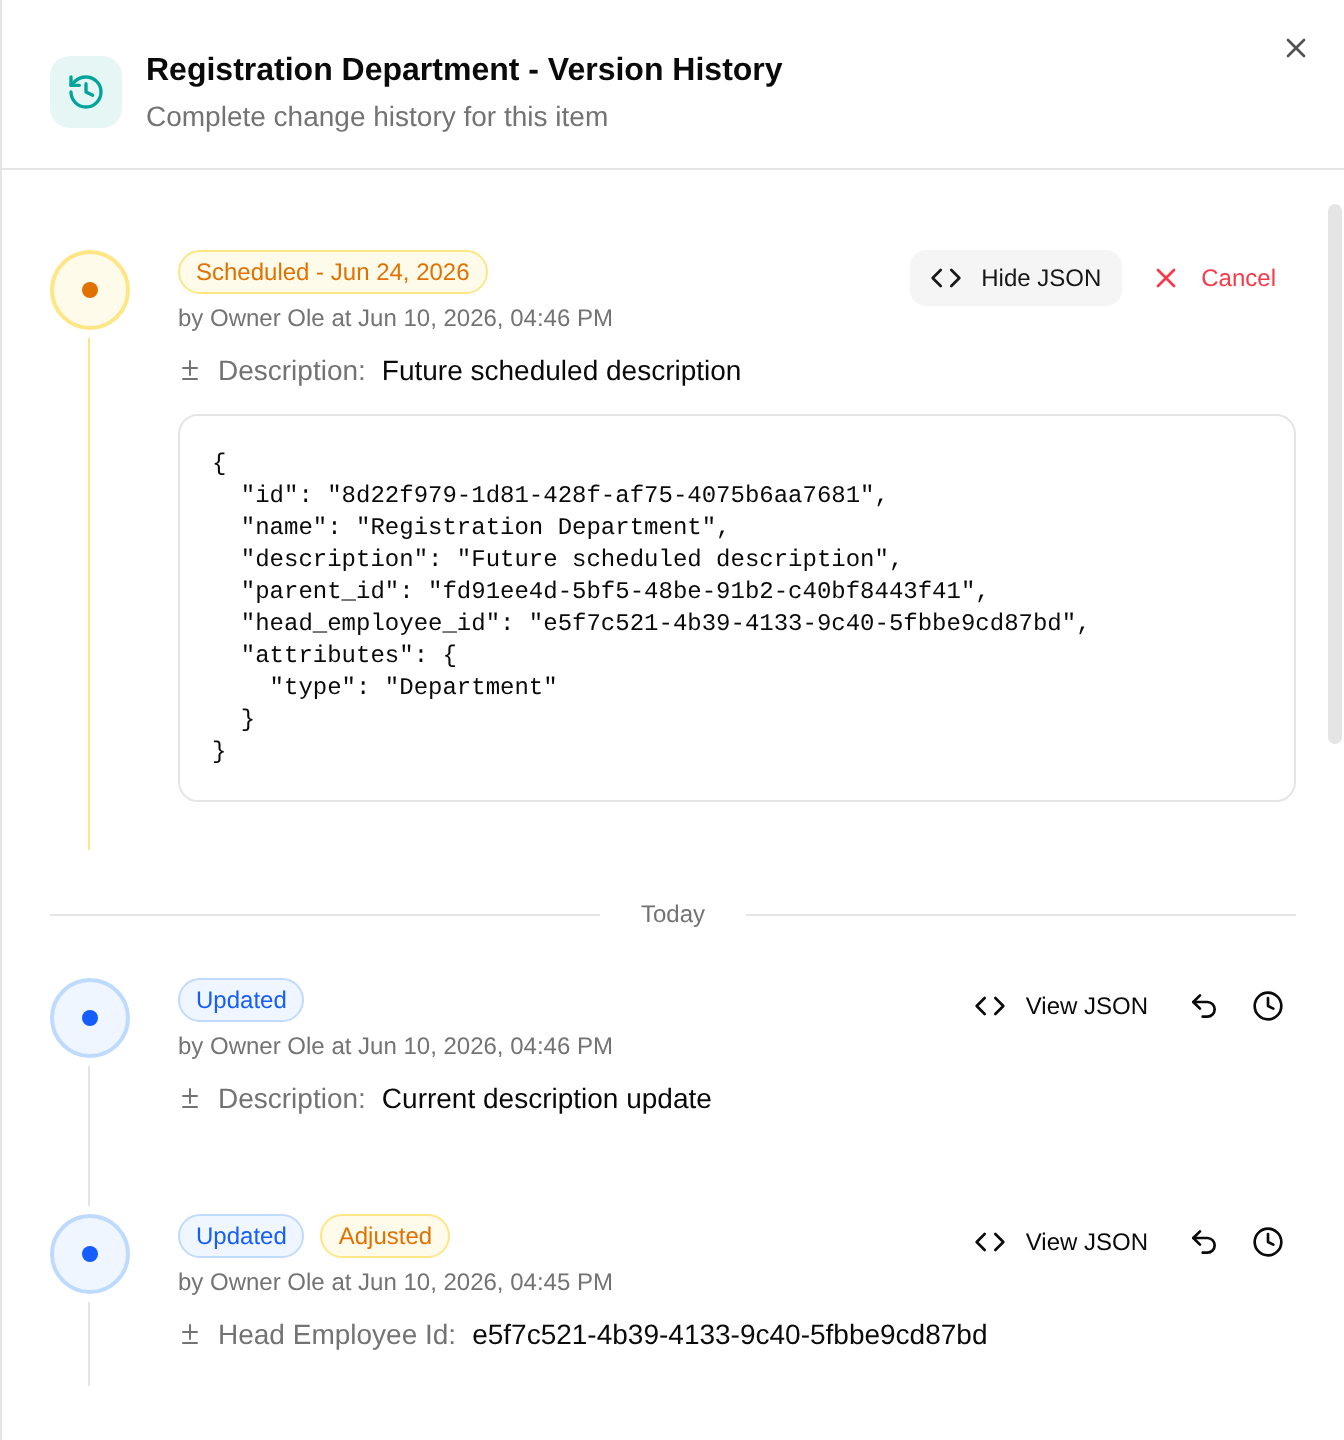
Task: Click revert arrow on the Adjusted entry
Action: [x=1204, y=1242]
